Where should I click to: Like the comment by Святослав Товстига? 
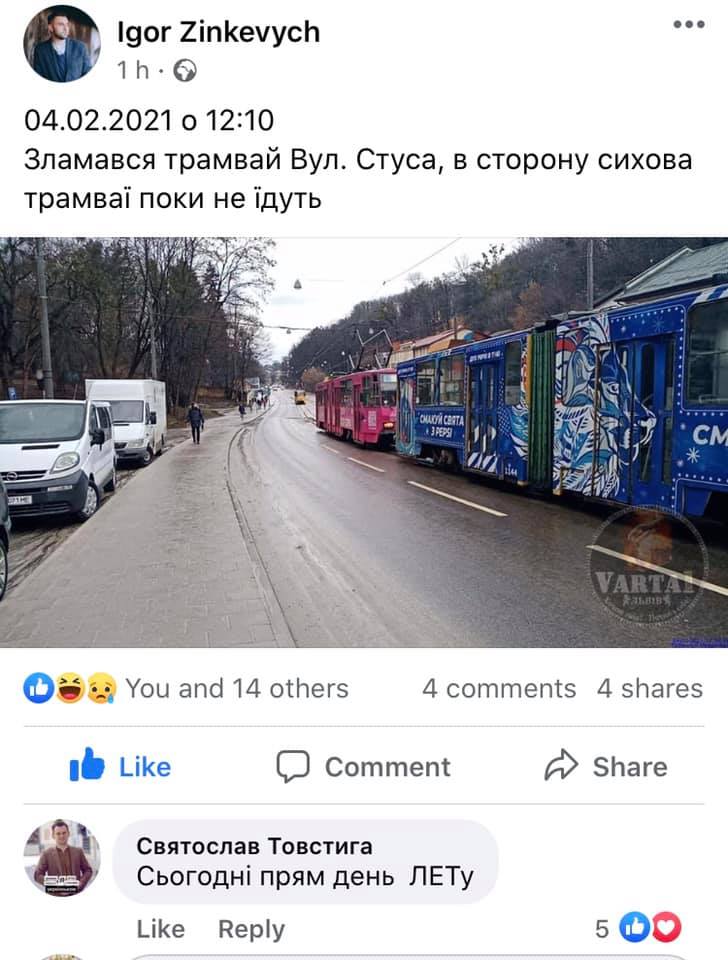pyautogui.click(x=160, y=929)
